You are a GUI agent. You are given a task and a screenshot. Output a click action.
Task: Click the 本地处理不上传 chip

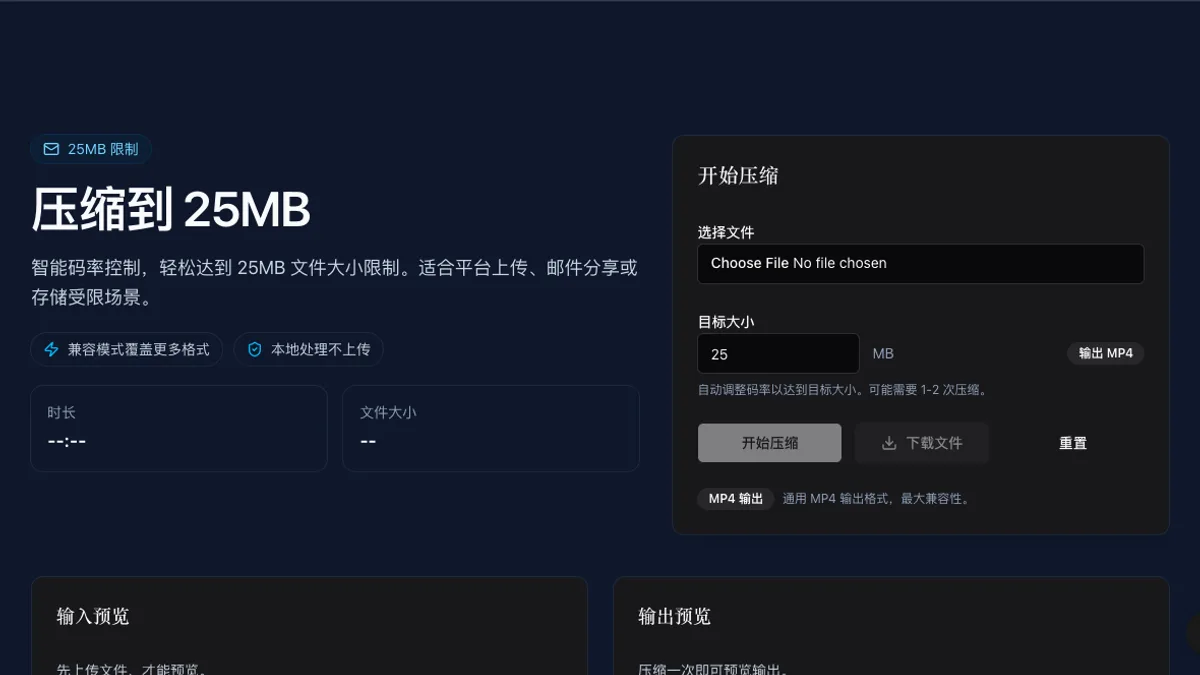pos(309,350)
